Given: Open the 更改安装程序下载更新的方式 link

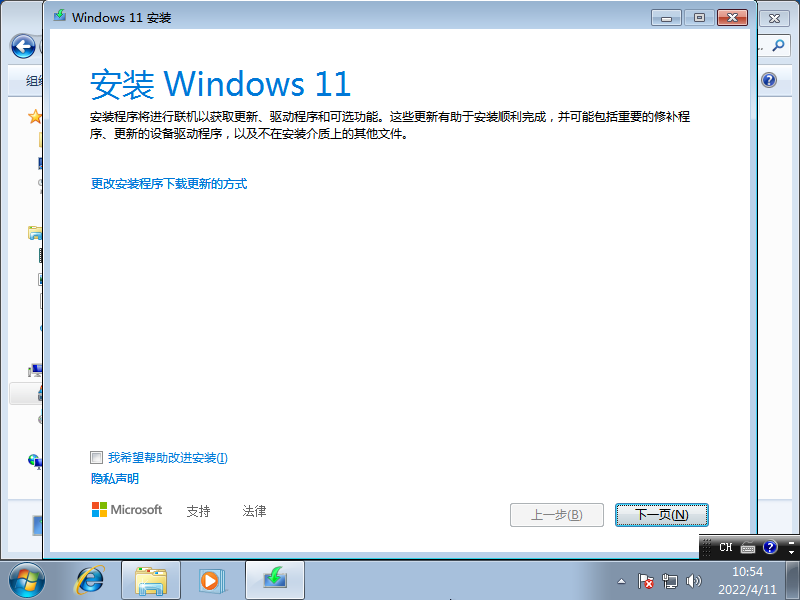Looking at the screenshot, I should pyautogui.click(x=168, y=184).
